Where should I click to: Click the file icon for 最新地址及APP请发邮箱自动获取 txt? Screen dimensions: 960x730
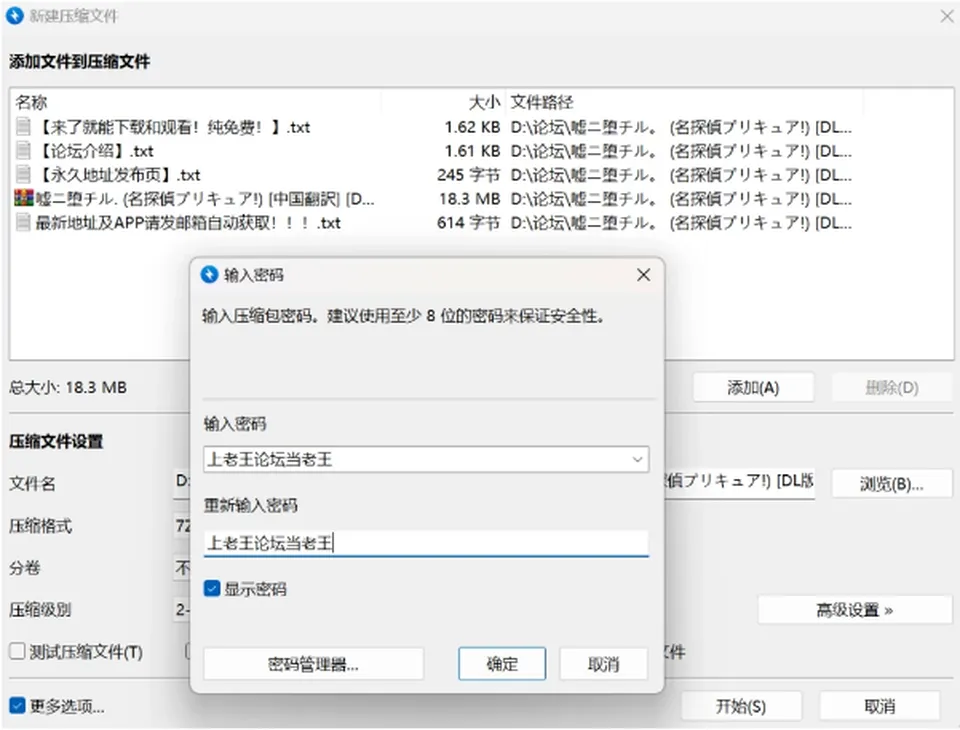[x=23, y=222]
